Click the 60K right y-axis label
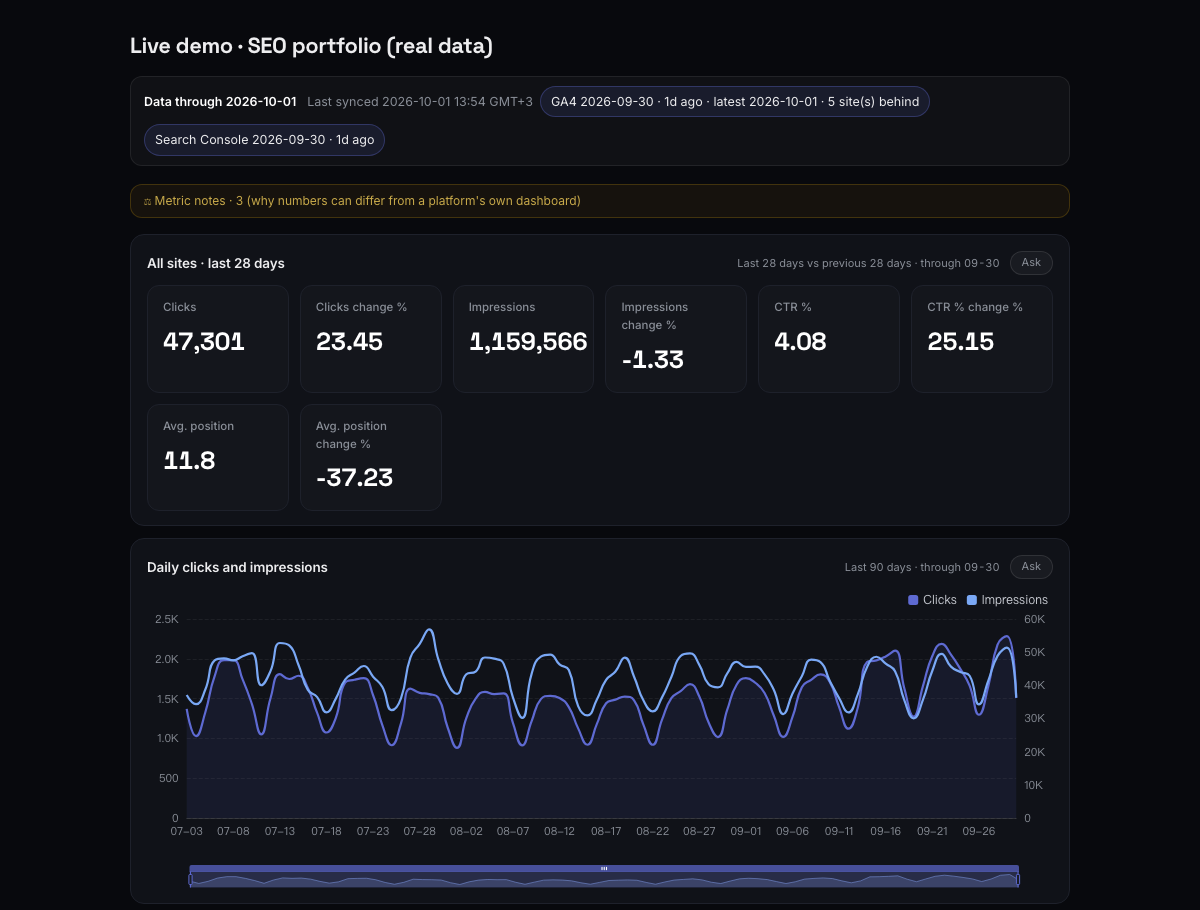The image size is (1200, 910). point(1034,619)
